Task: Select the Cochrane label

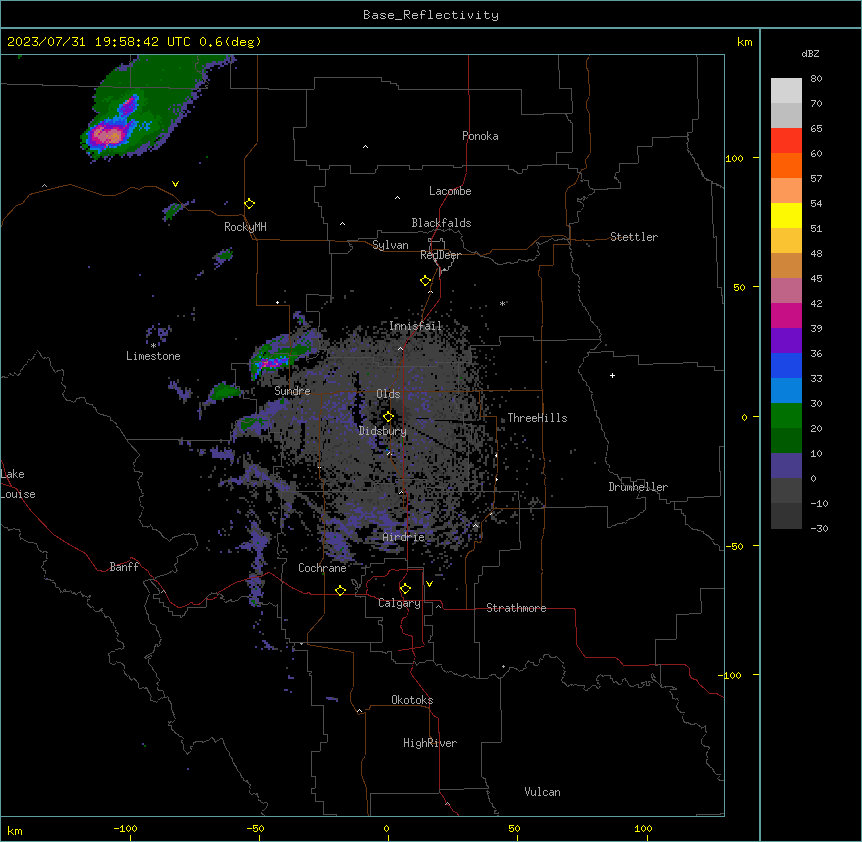Action: click(x=322, y=568)
